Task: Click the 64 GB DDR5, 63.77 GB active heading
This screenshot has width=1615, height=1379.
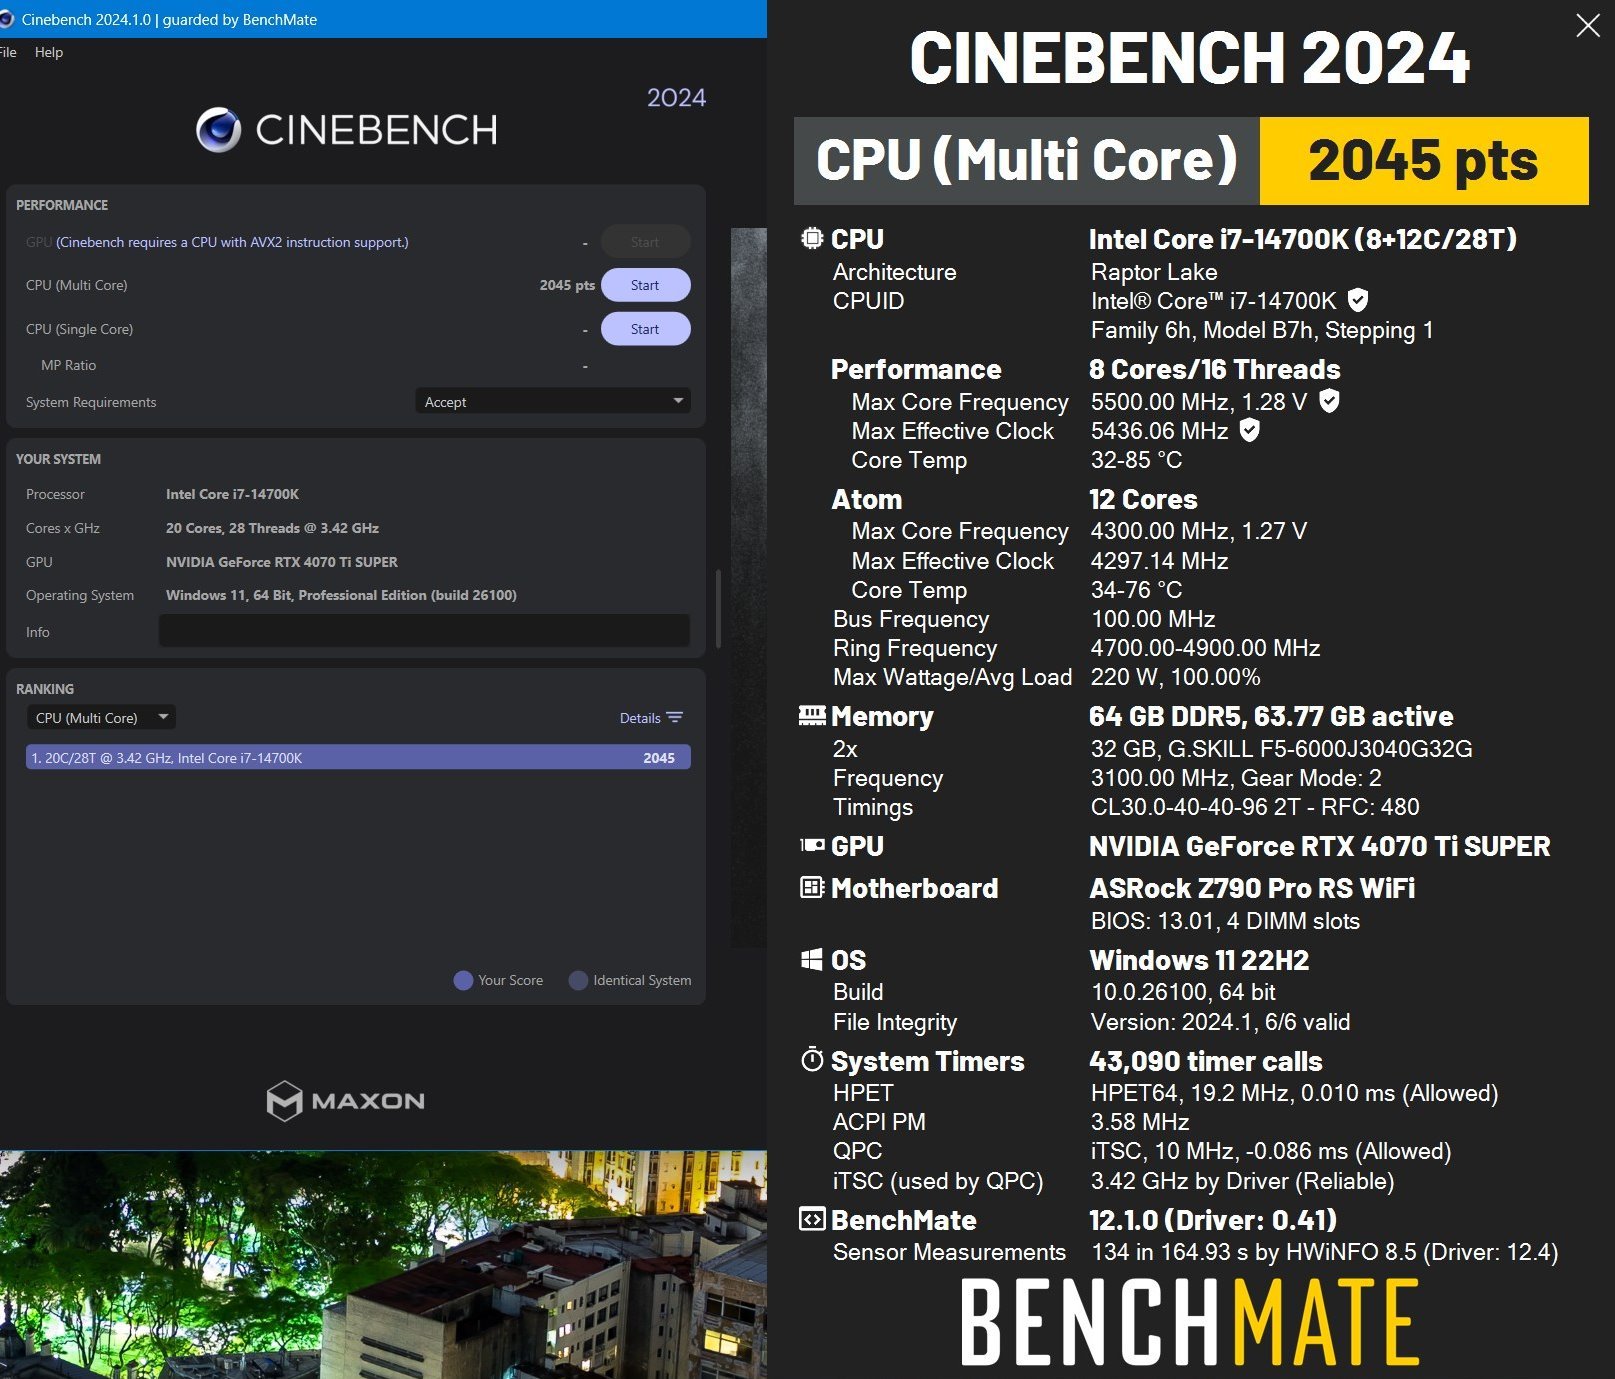Action: [x=1271, y=716]
